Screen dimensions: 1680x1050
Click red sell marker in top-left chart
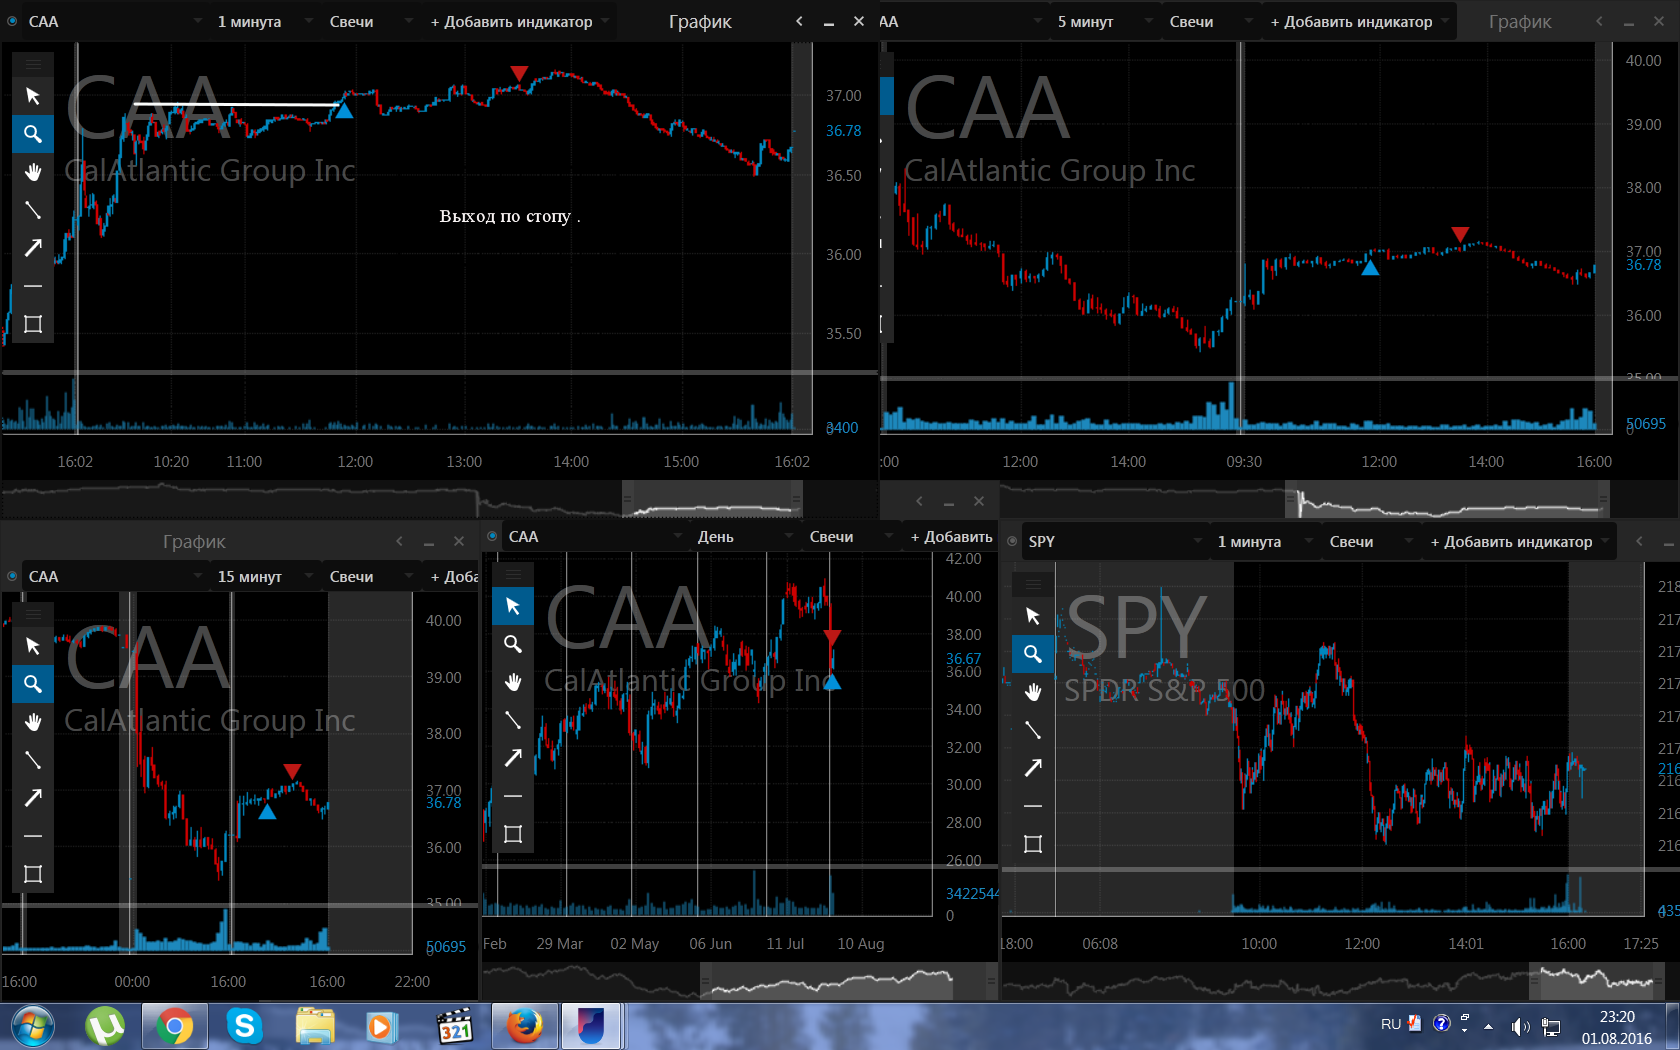click(x=518, y=73)
